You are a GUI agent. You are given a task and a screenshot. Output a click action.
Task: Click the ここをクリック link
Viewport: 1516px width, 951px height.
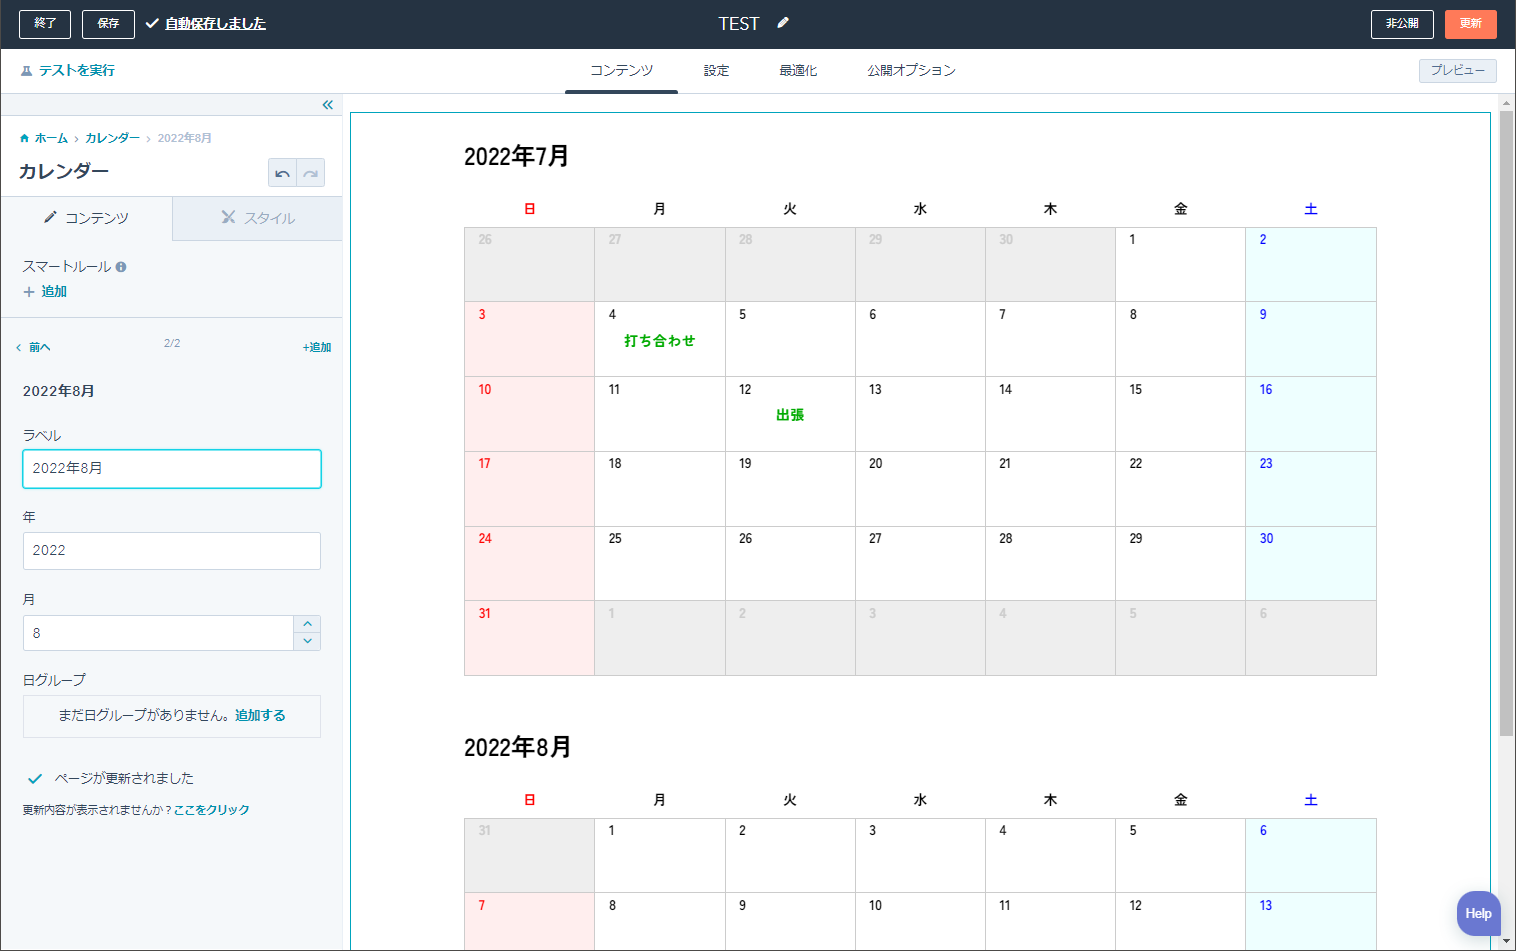point(212,810)
